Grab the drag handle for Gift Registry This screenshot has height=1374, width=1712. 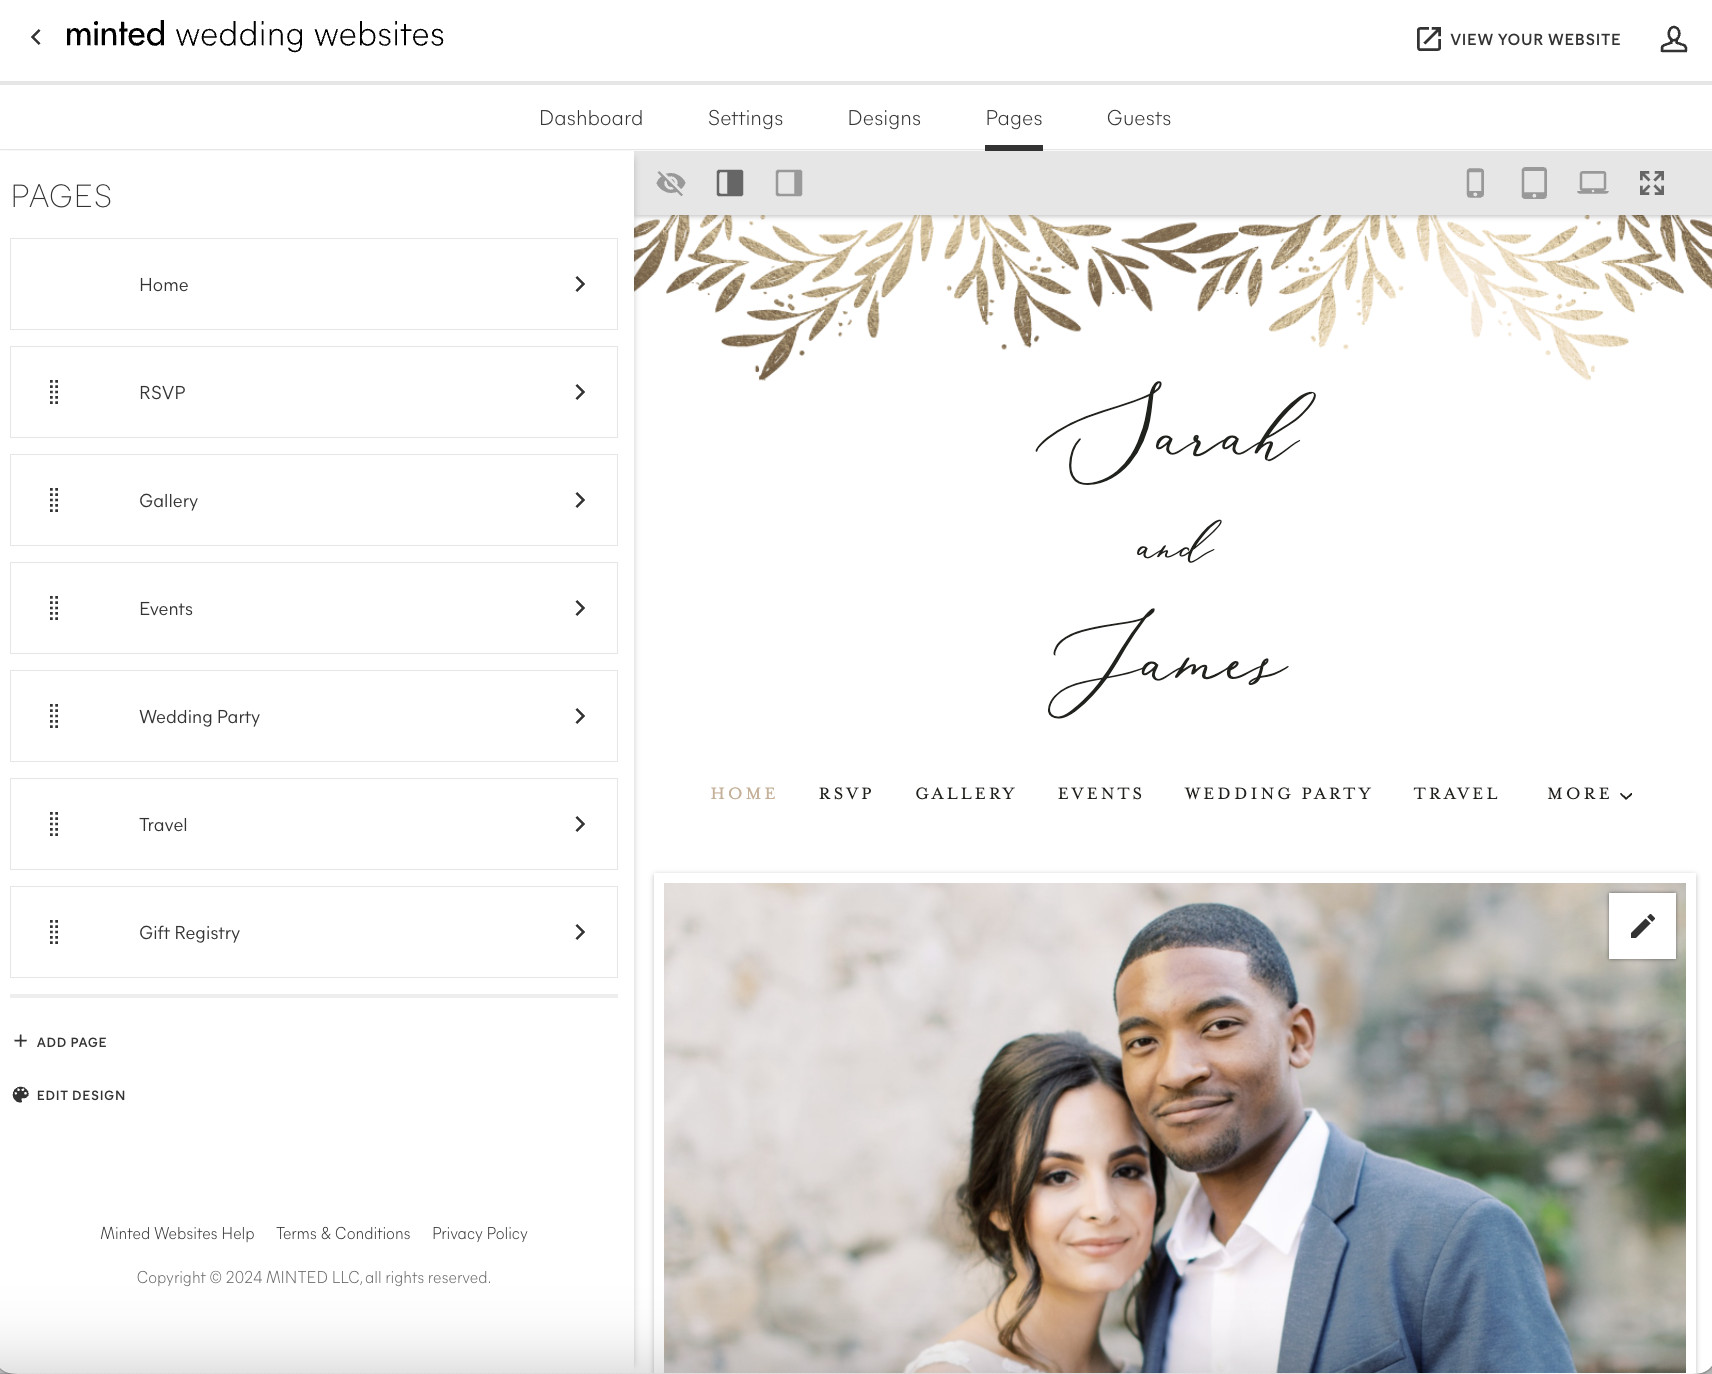tap(54, 932)
